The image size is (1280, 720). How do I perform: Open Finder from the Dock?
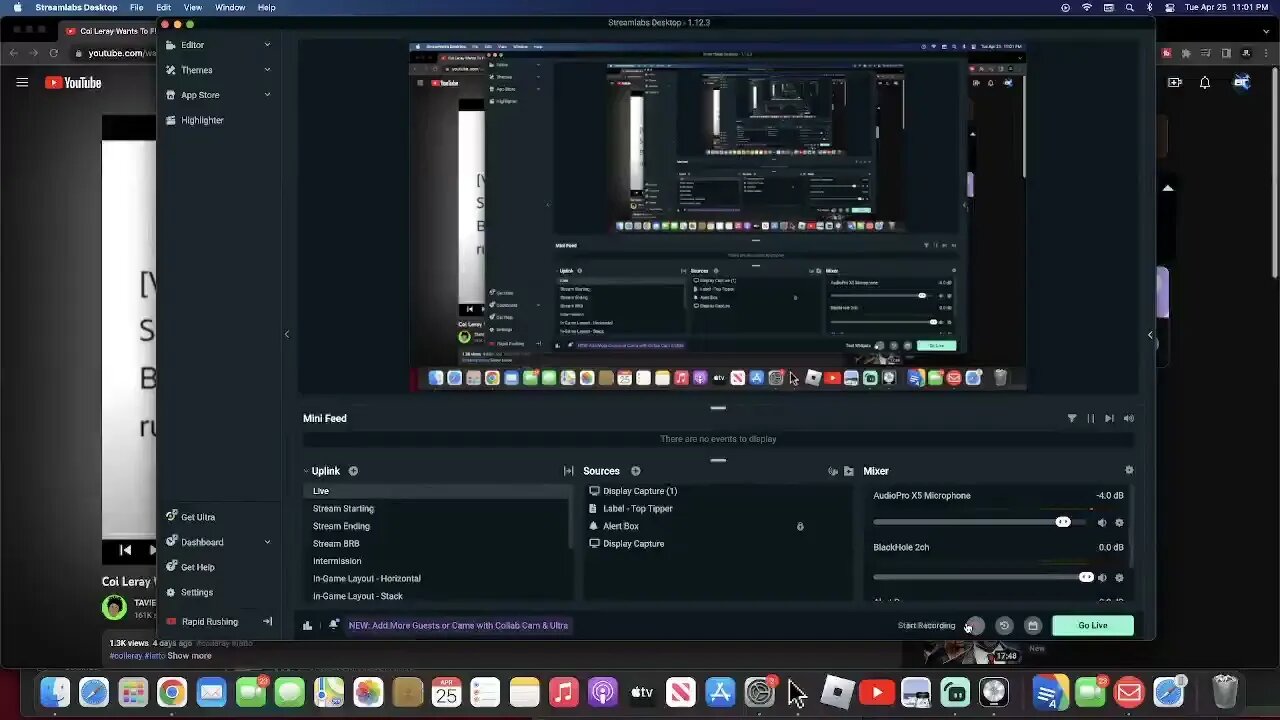click(x=55, y=692)
